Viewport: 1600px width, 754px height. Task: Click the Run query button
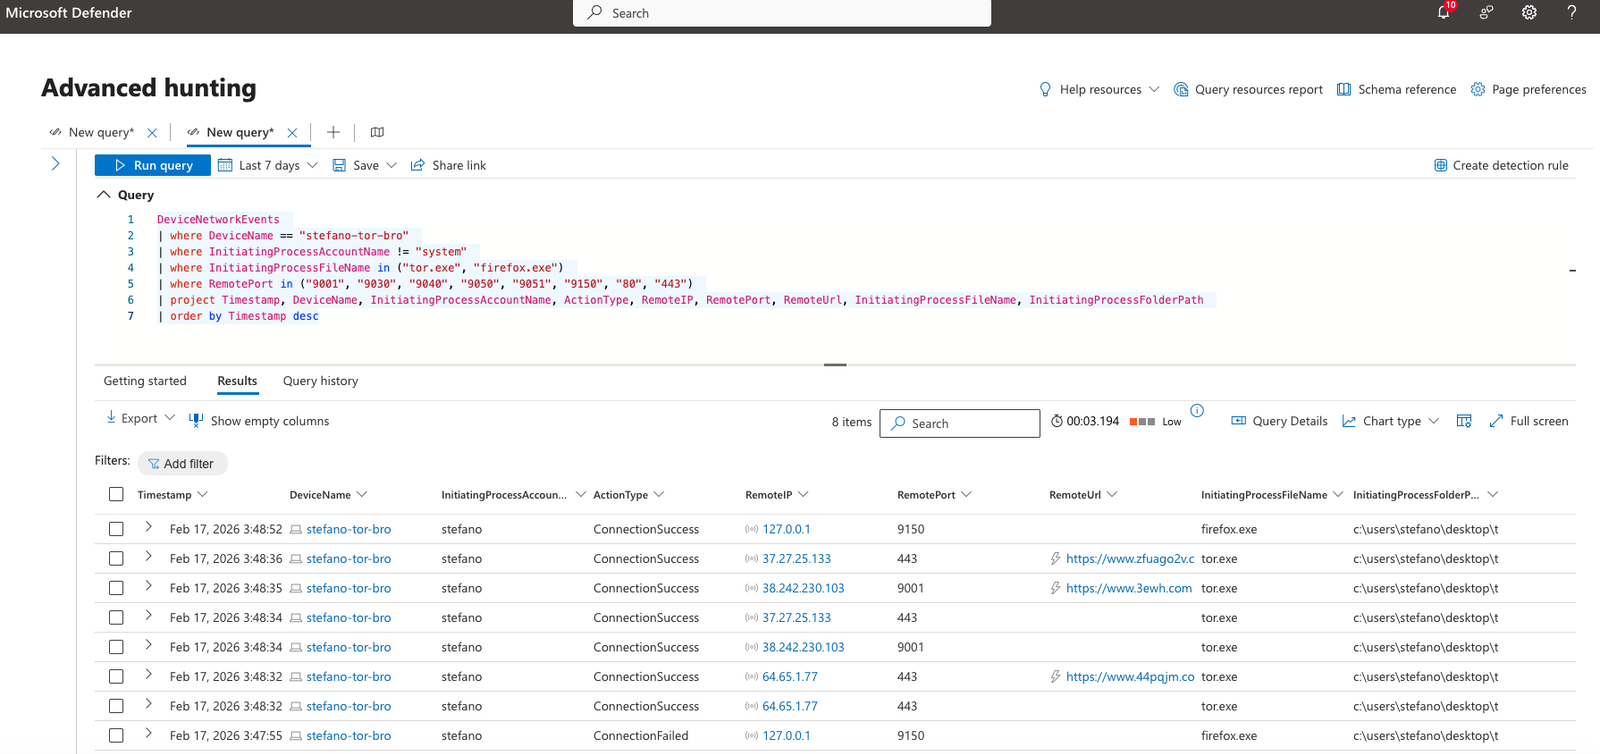click(153, 165)
